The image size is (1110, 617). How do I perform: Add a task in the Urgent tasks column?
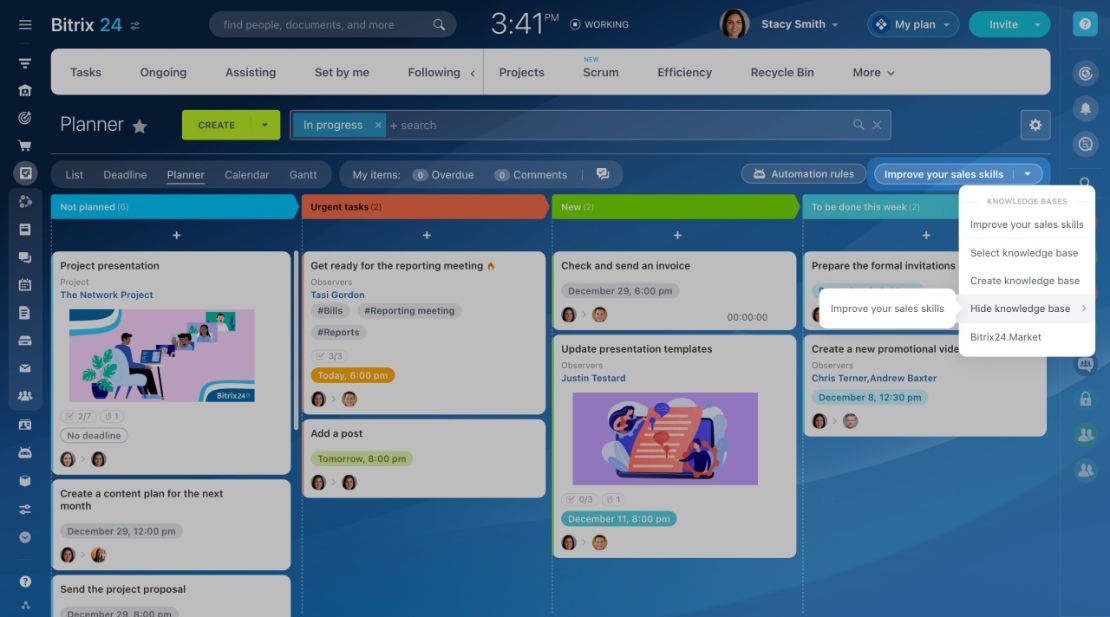point(427,235)
